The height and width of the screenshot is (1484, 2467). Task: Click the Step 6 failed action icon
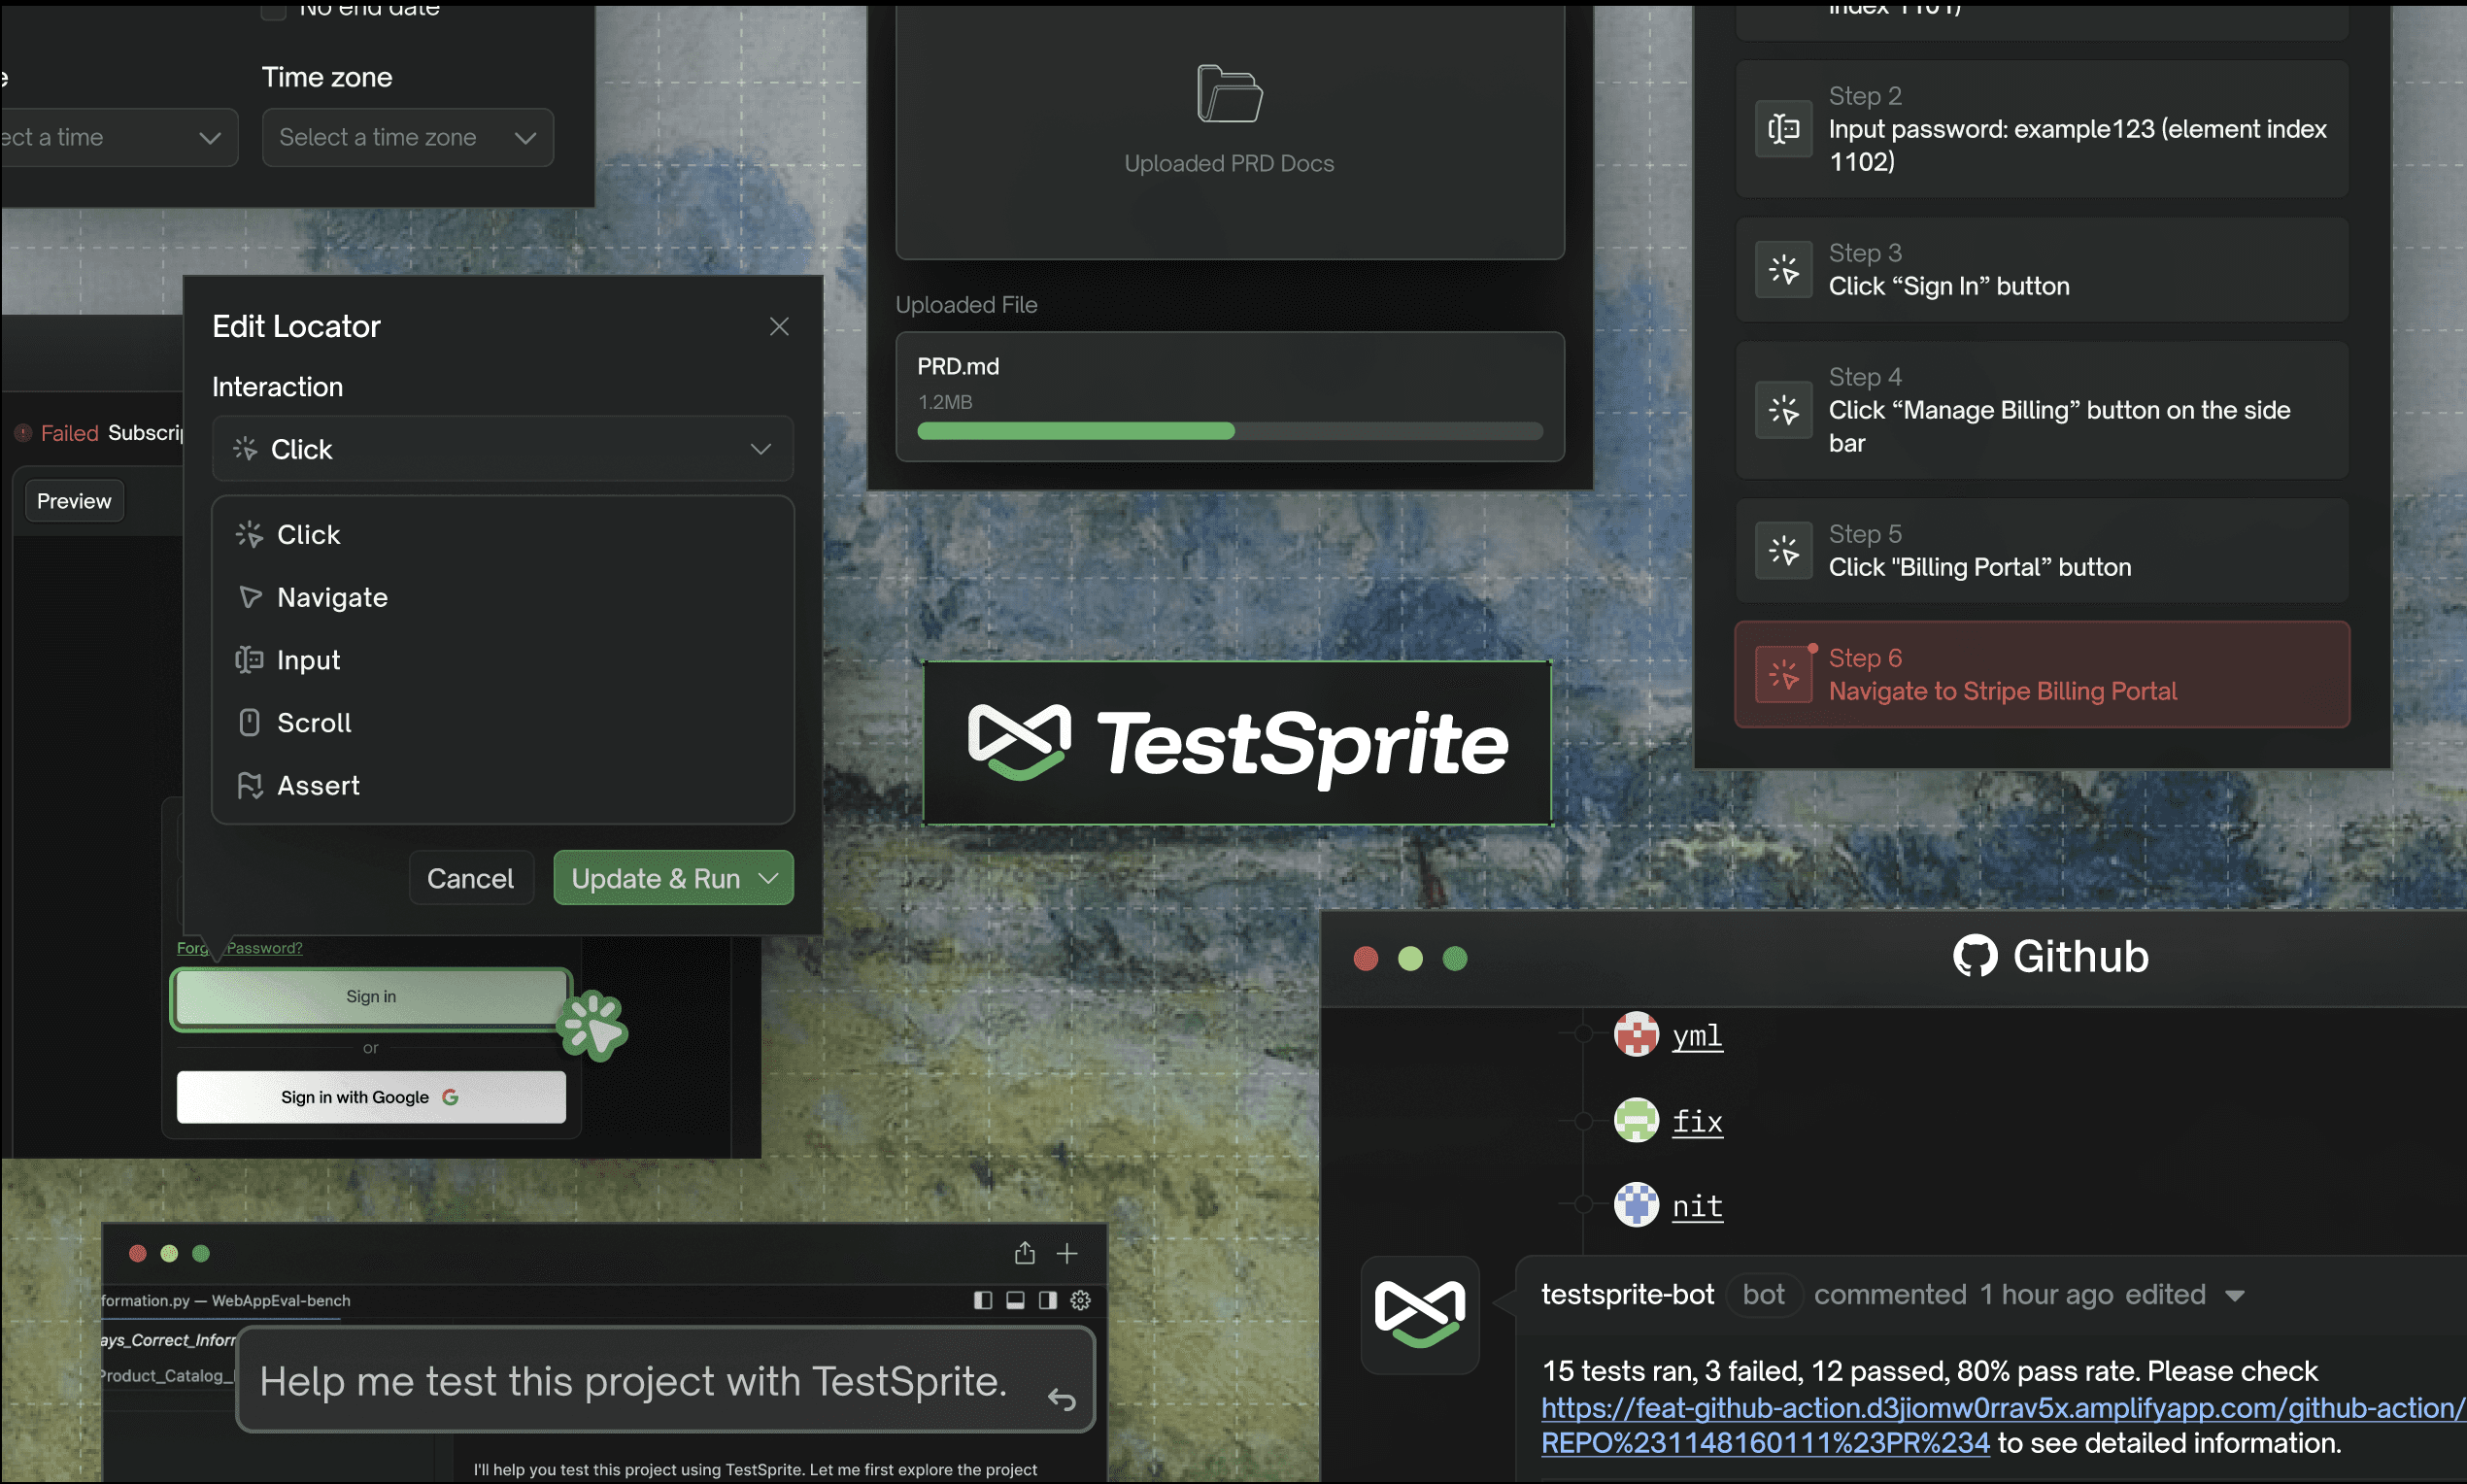coord(1783,675)
